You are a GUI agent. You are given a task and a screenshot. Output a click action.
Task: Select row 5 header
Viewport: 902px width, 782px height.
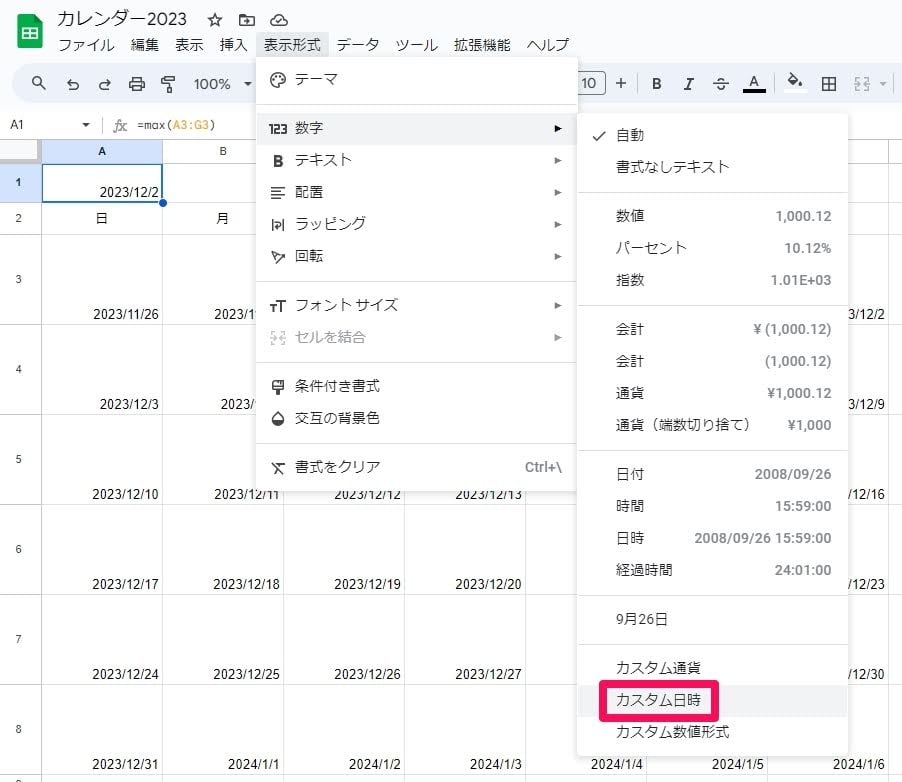pyautogui.click(x=19, y=459)
